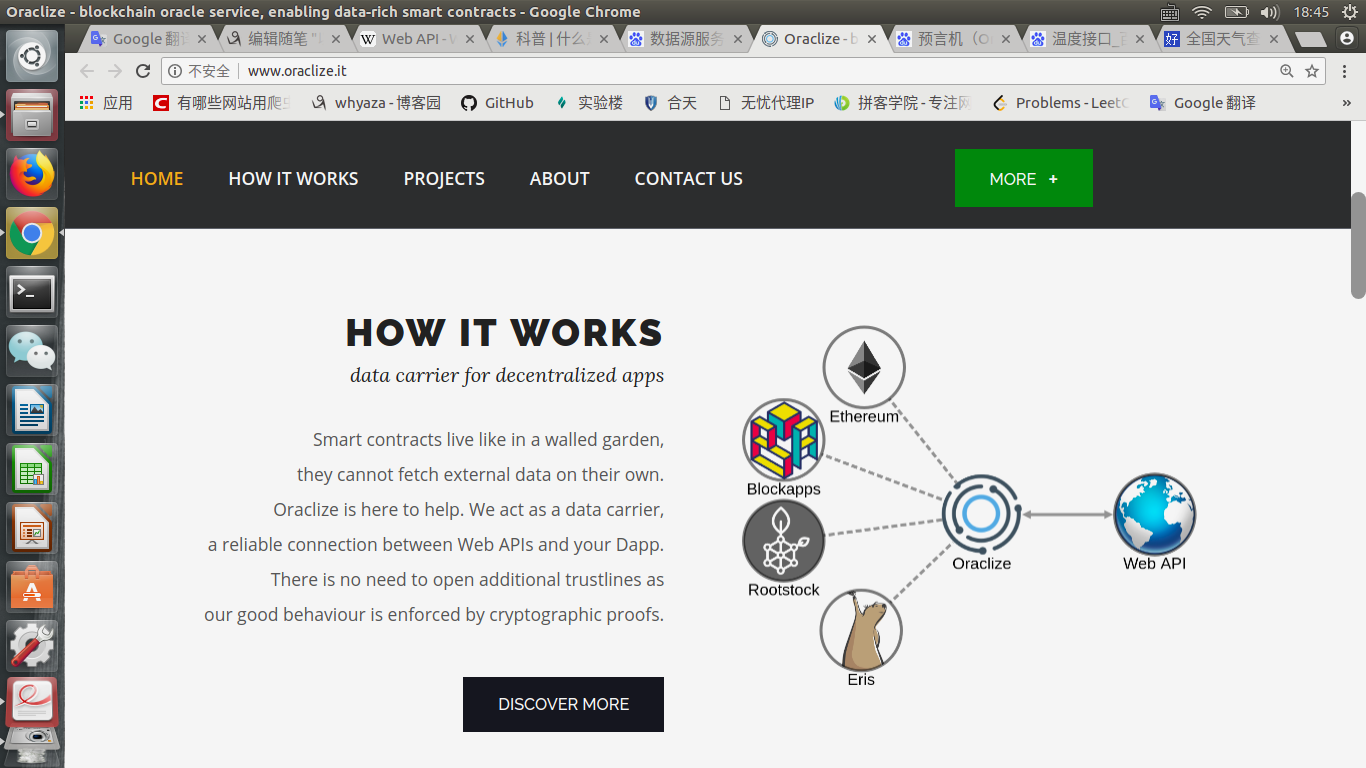Open the Problems - LeetCode bookmark

click(1060, 103)
